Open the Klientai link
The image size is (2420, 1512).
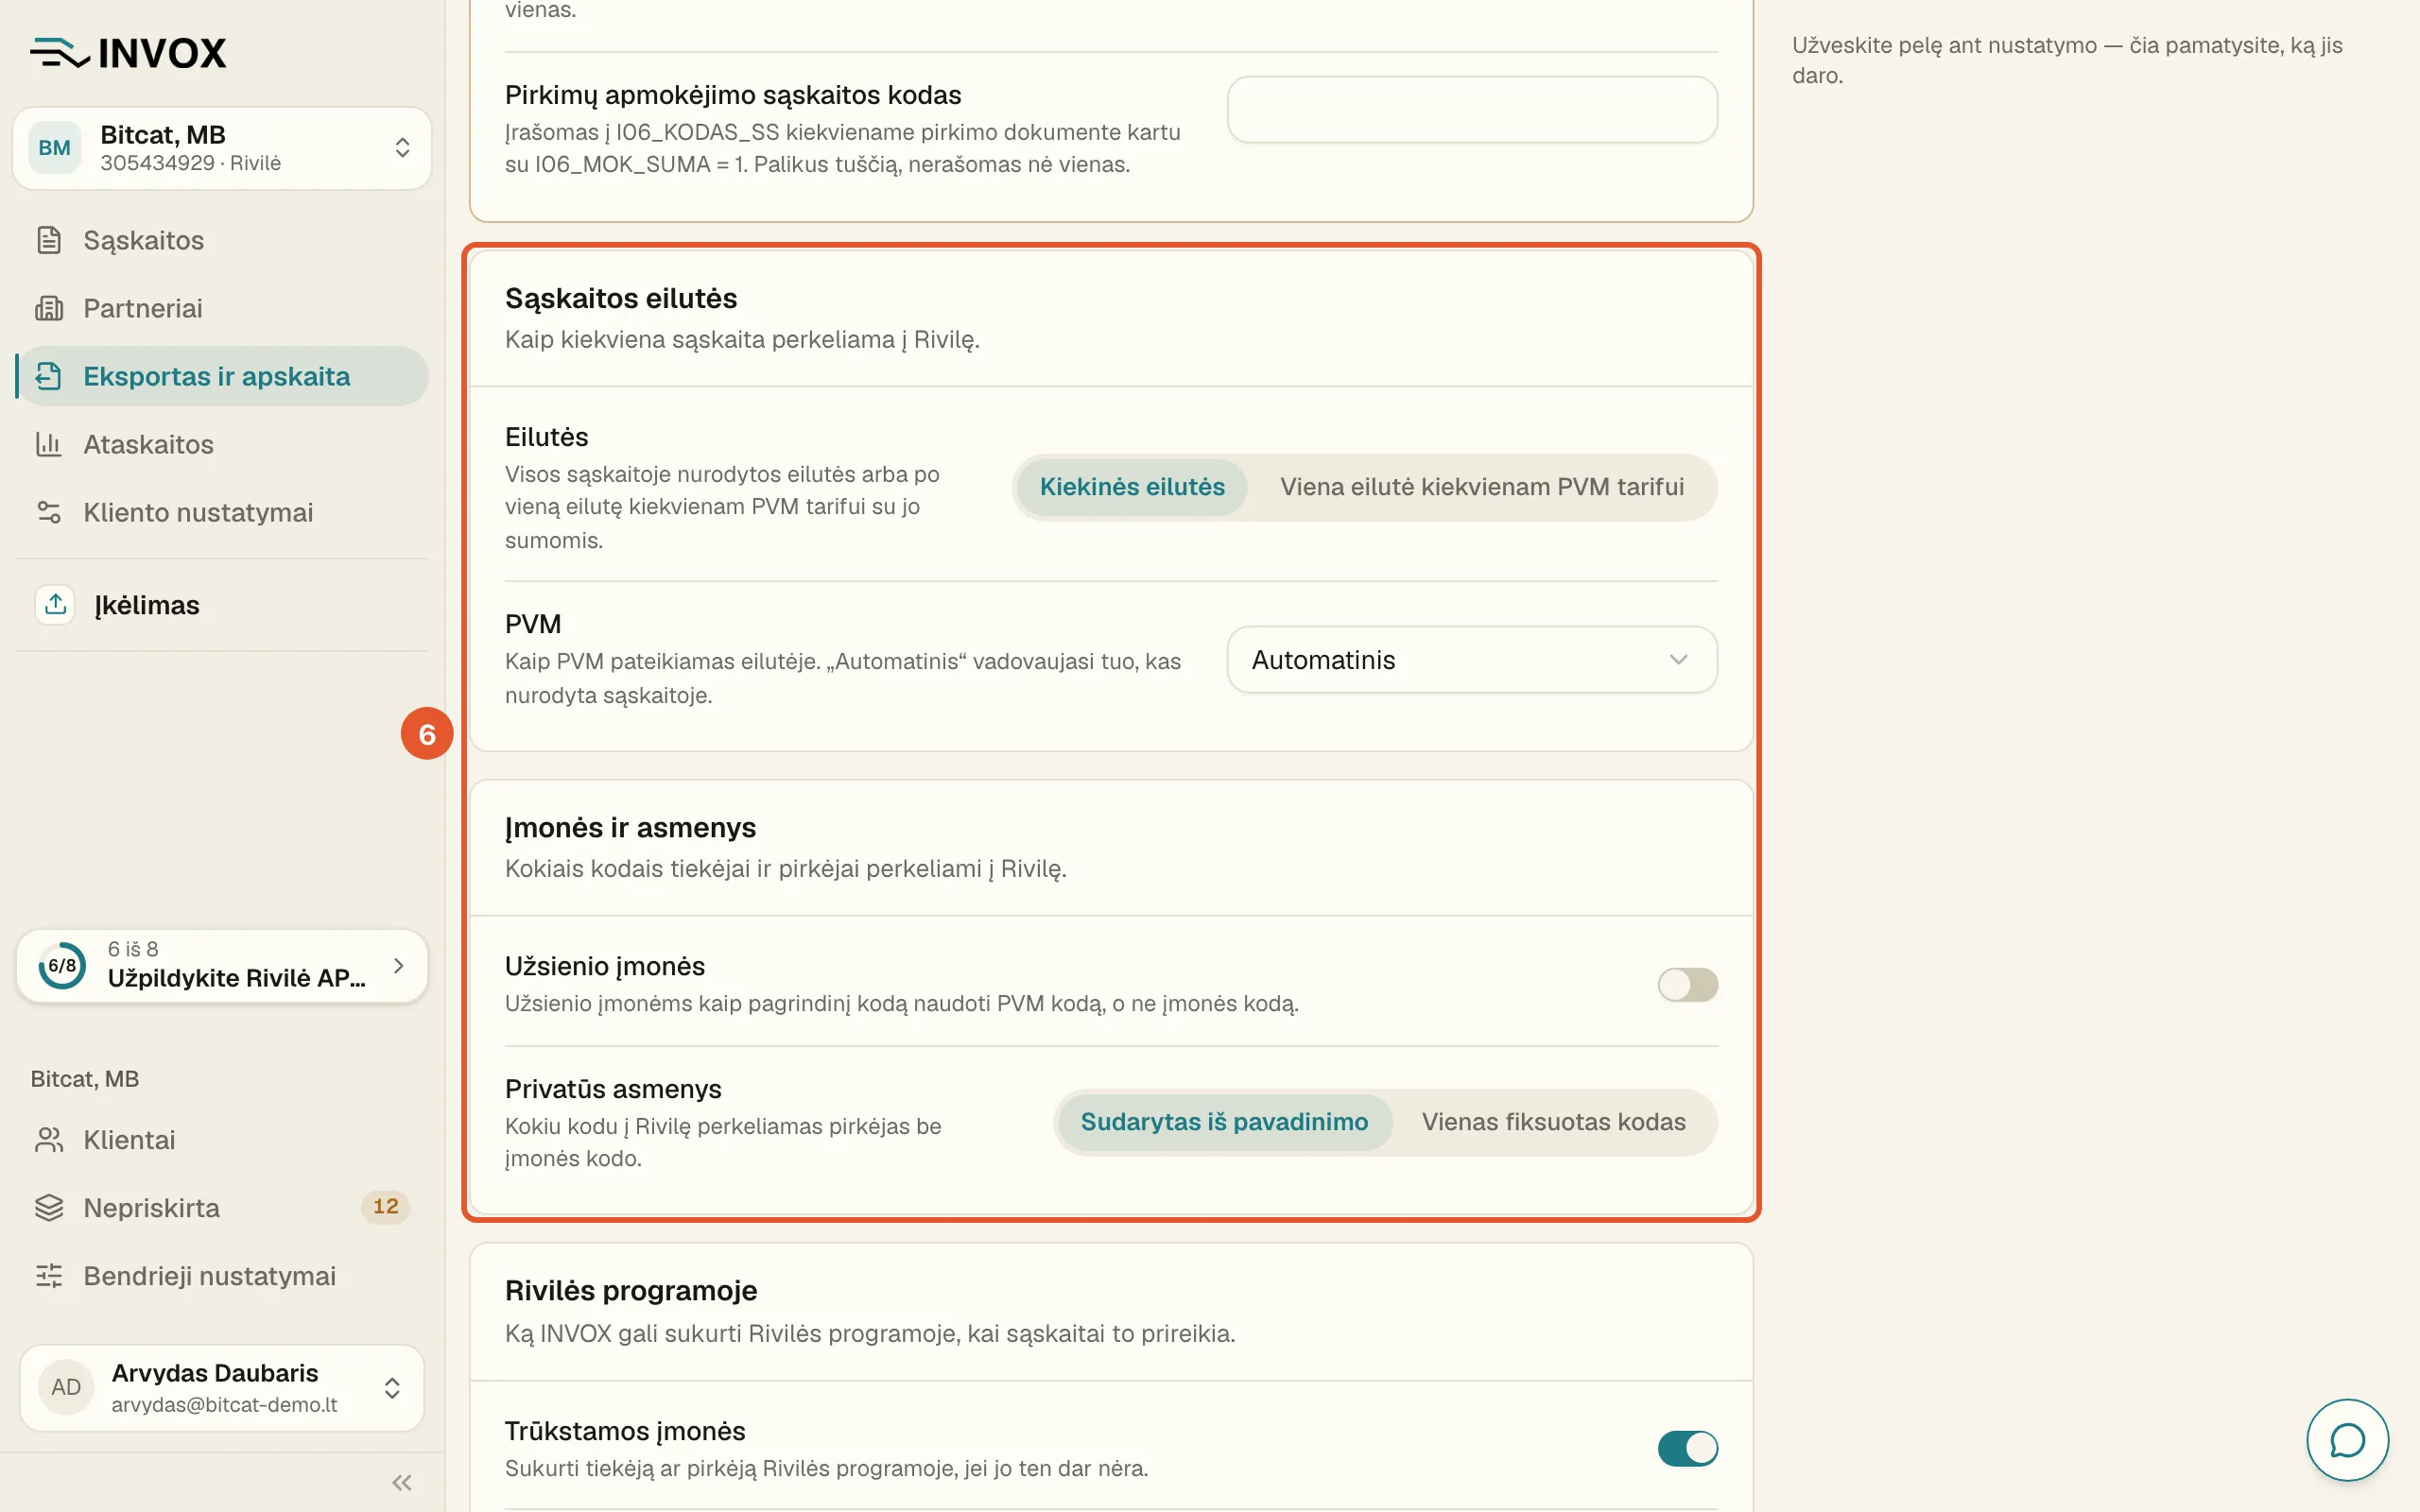coord(222,1140)
